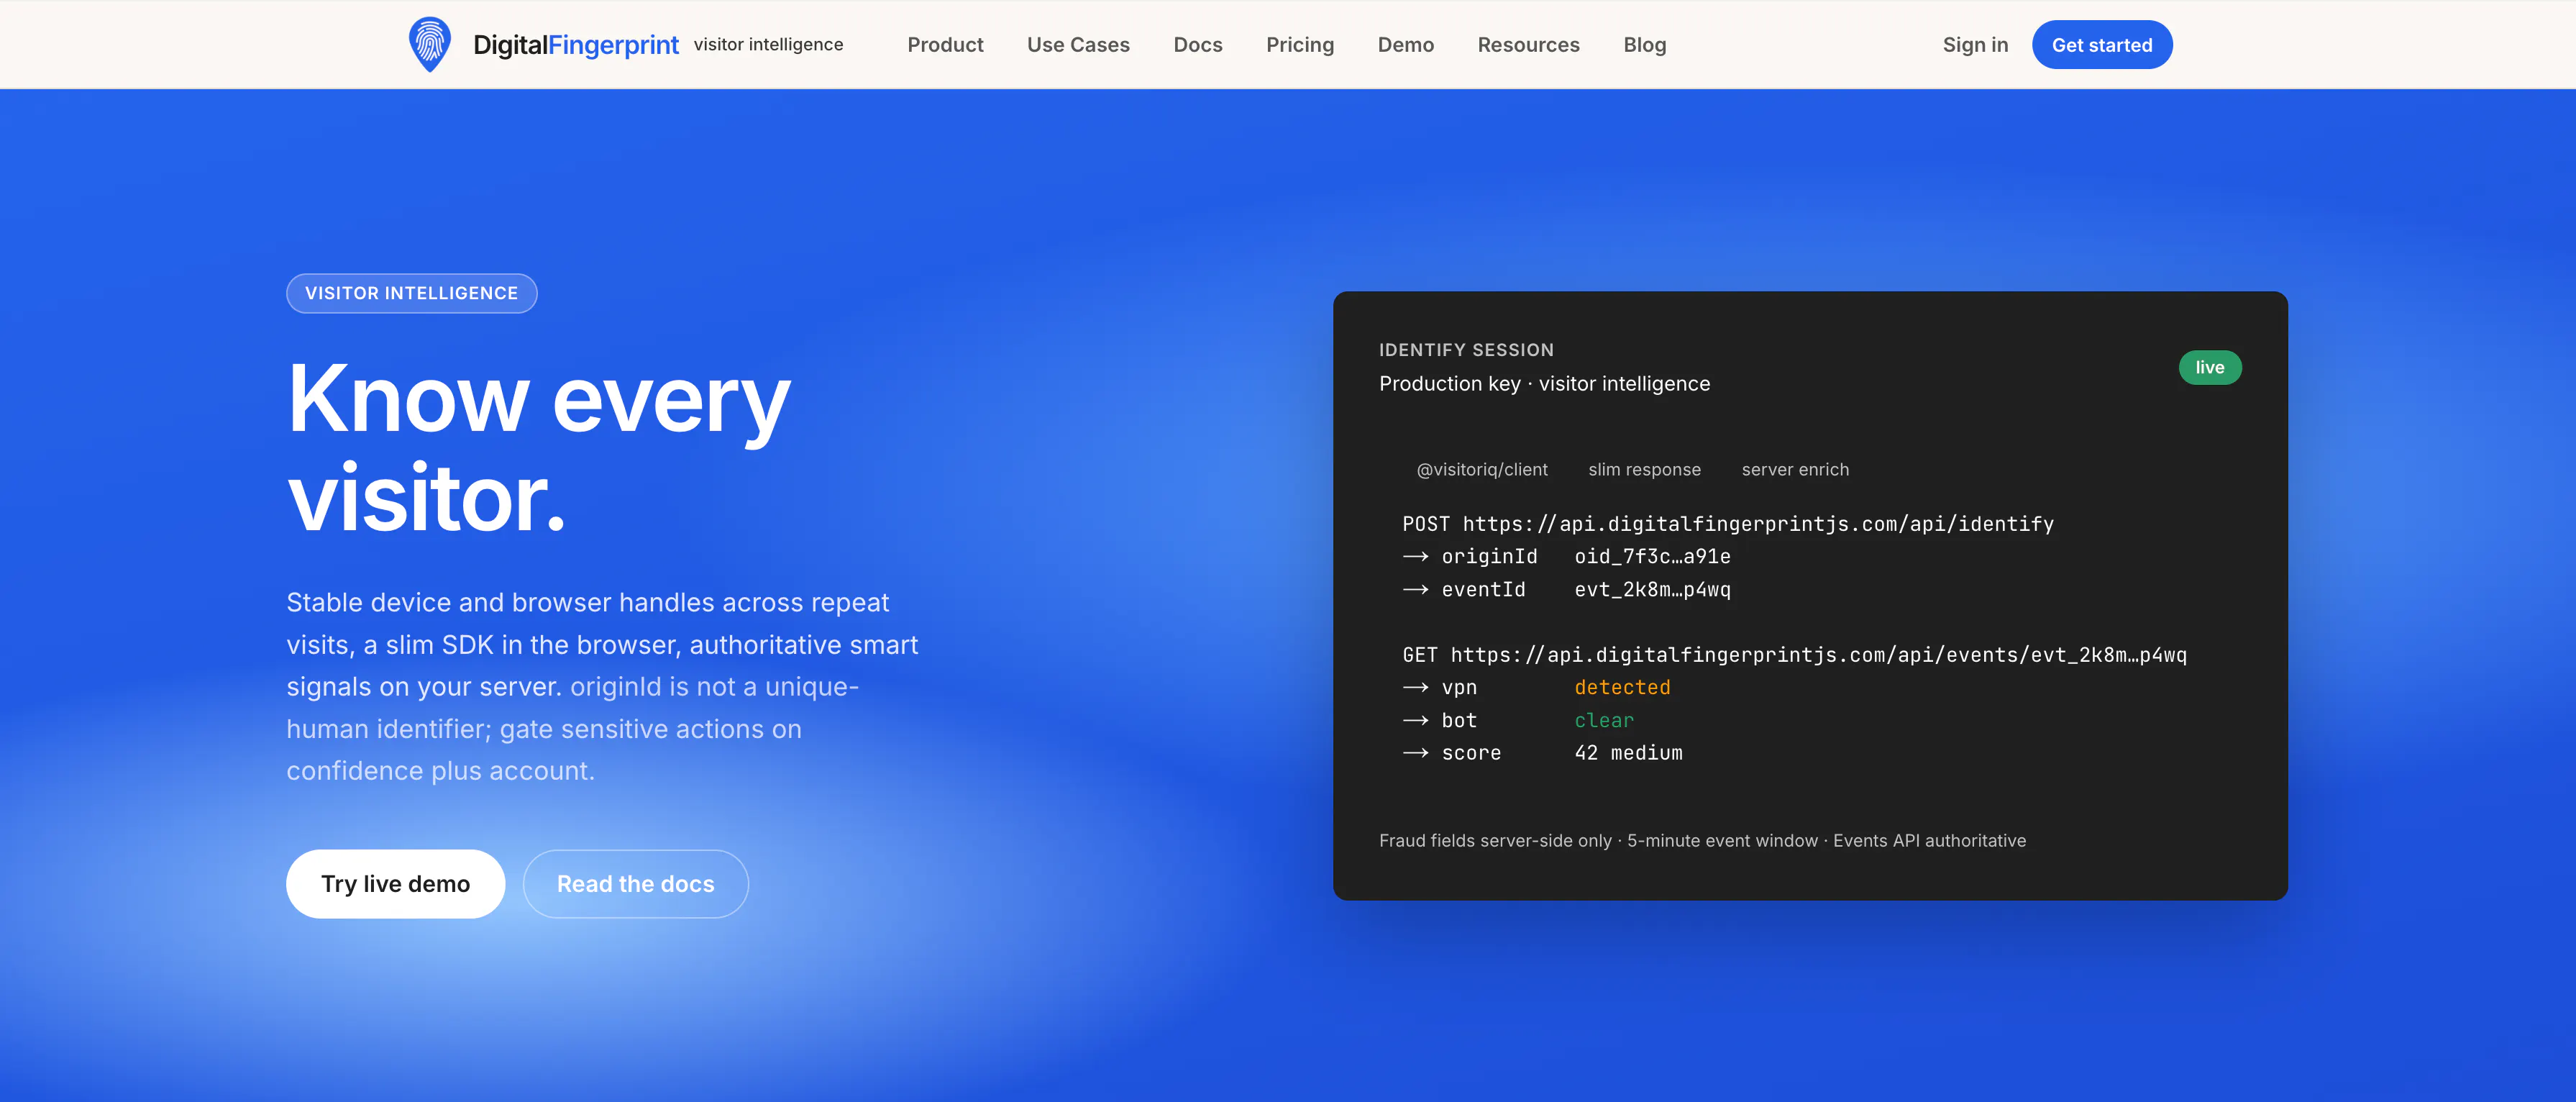Open the Use Cases menu

coord(1078,45)
